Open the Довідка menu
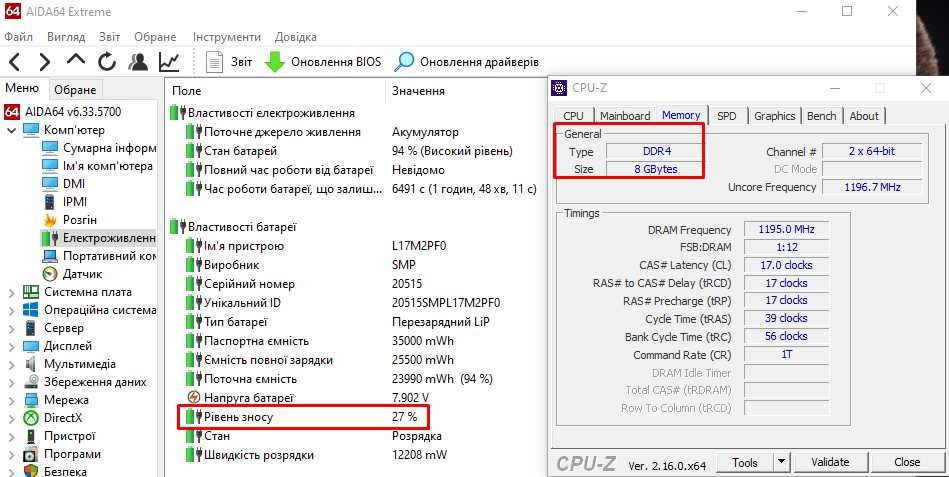Image resolution: width=949 pixels, height=477 pixels. pyautogui.click(x=295, y=37)
